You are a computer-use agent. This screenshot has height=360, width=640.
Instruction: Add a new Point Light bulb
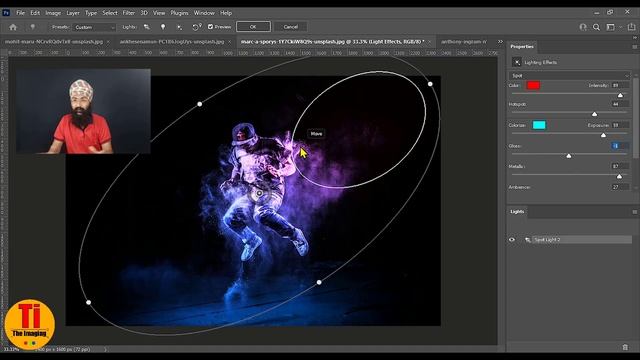click(x=163, y=27)
